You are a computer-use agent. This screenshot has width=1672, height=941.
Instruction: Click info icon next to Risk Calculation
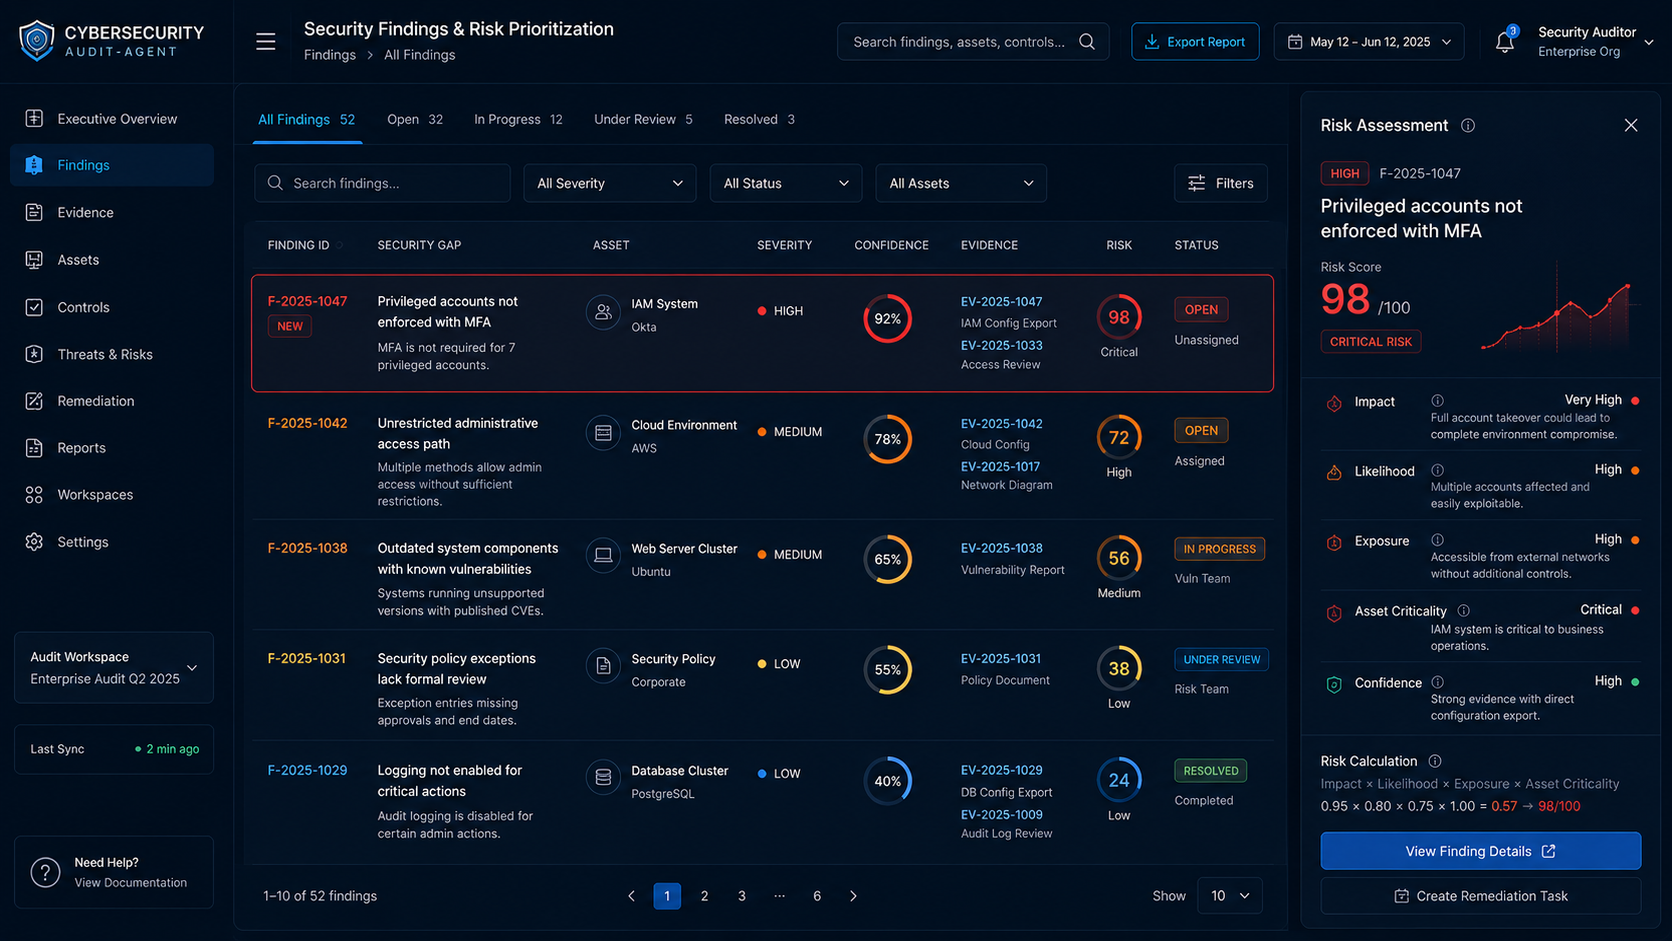pos(1435,761)
